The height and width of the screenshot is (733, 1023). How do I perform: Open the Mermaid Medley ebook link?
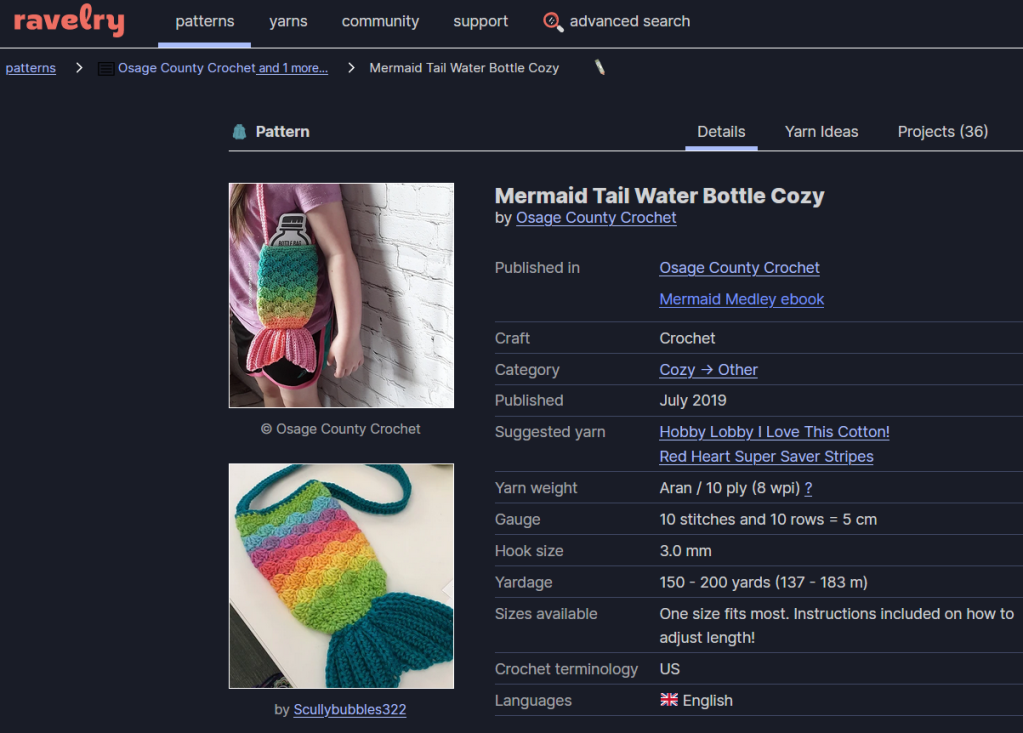pos(741,299)
